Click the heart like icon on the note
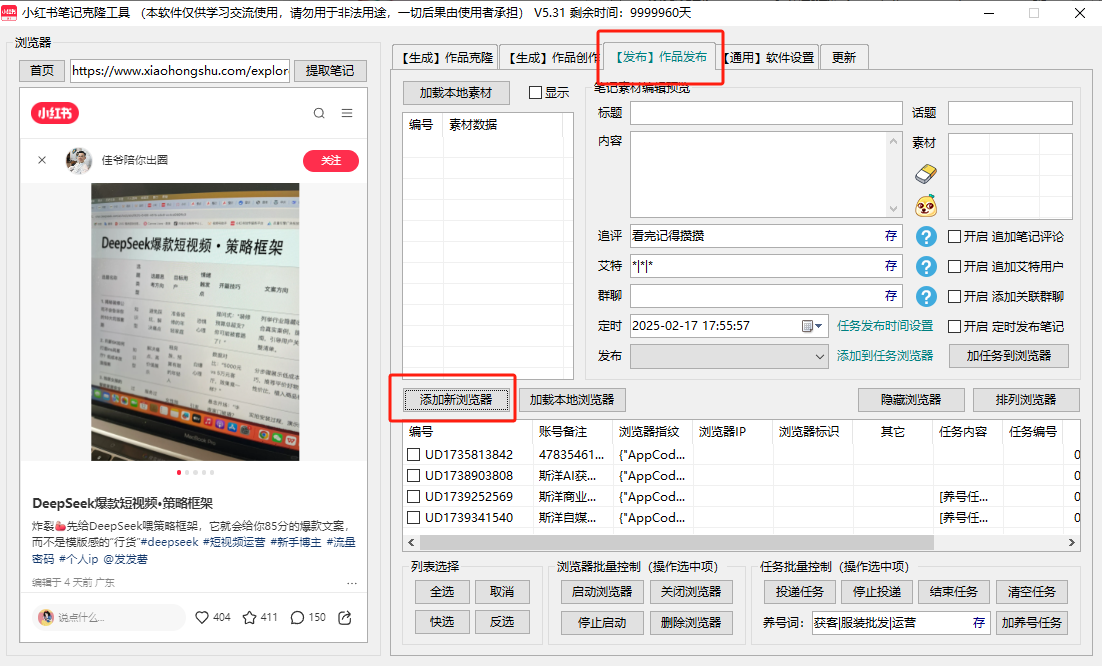Viewport: 1102px width, 666px height. [x=202, y=617]
